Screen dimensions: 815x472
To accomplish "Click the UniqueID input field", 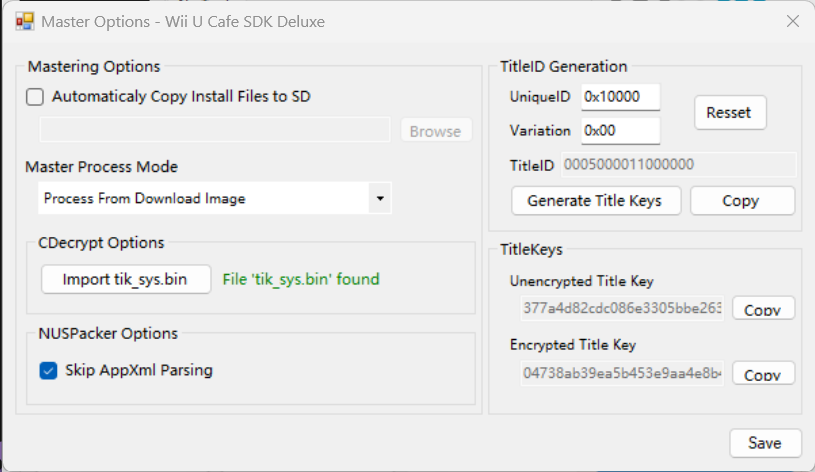I will pyautogui.click(x=620, y=97).
